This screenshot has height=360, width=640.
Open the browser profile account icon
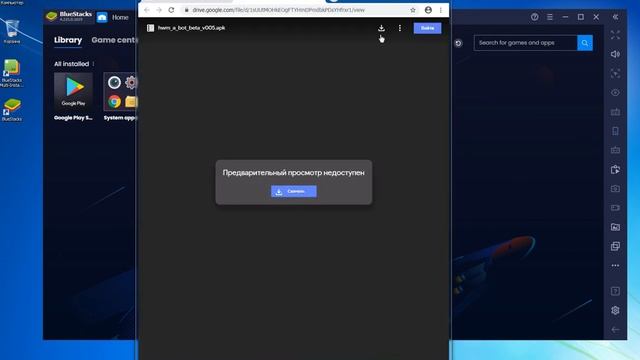tap(428, 10)
